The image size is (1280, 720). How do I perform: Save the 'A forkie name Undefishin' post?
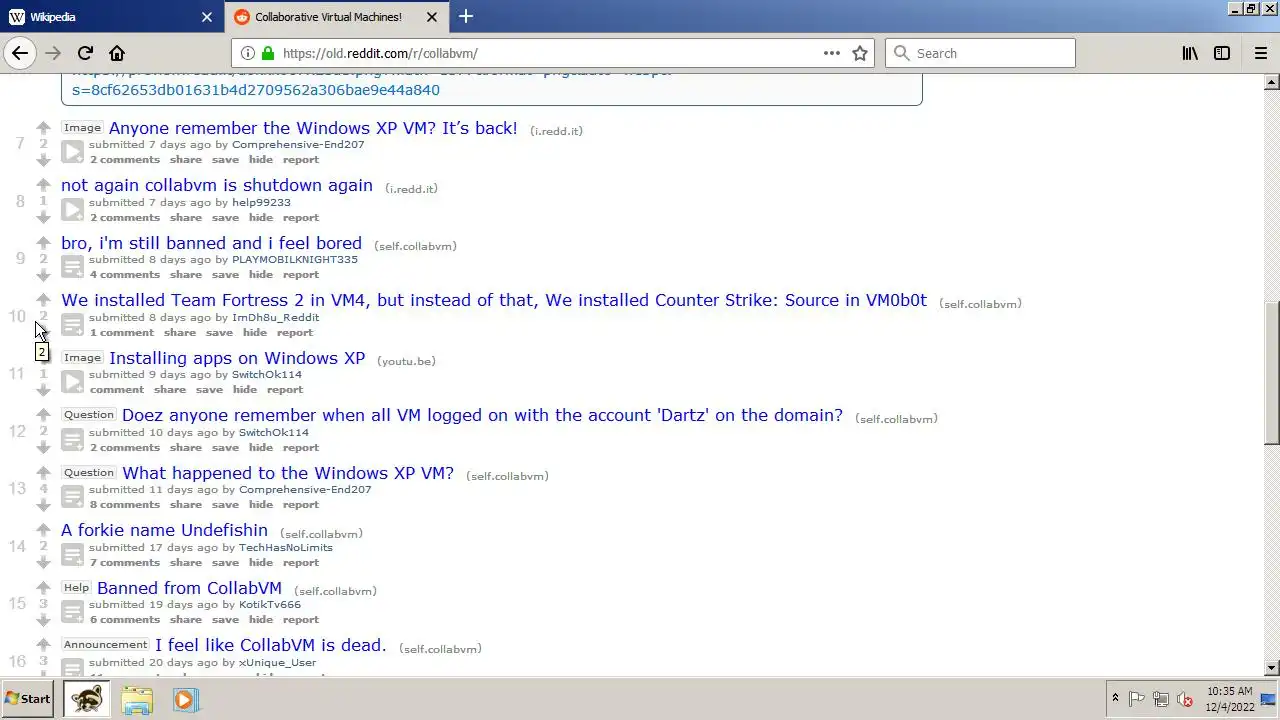coord(225,563)
